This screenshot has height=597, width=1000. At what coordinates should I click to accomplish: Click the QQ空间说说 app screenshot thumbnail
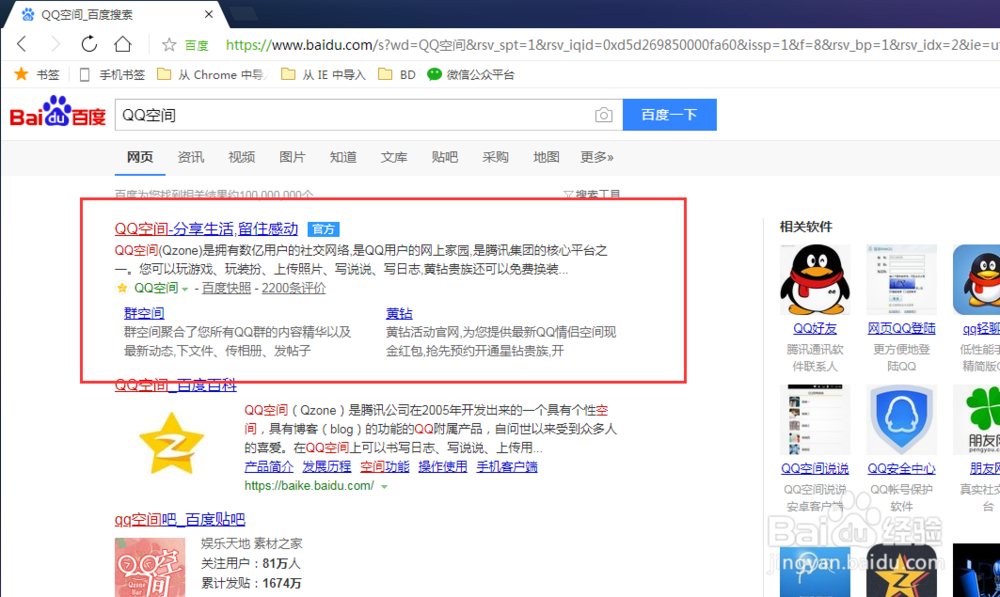[814, 419]
